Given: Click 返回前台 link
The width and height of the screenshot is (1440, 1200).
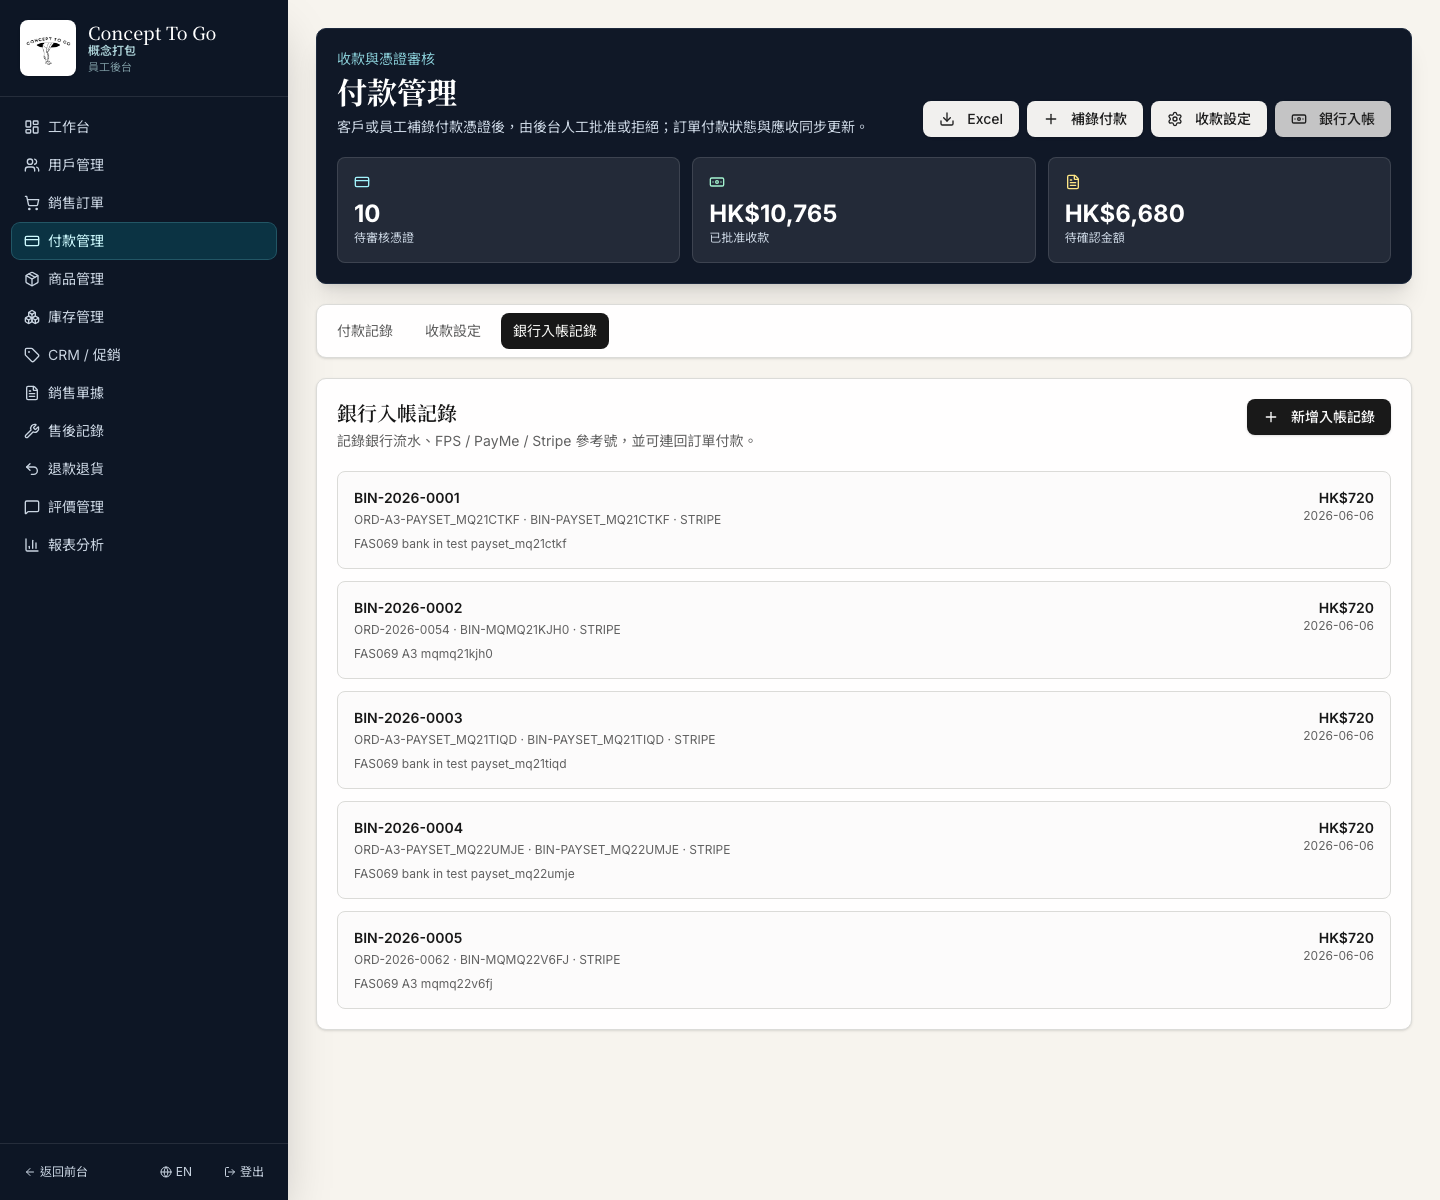Looking at the screenshot, I should (x=56, y=1172).
